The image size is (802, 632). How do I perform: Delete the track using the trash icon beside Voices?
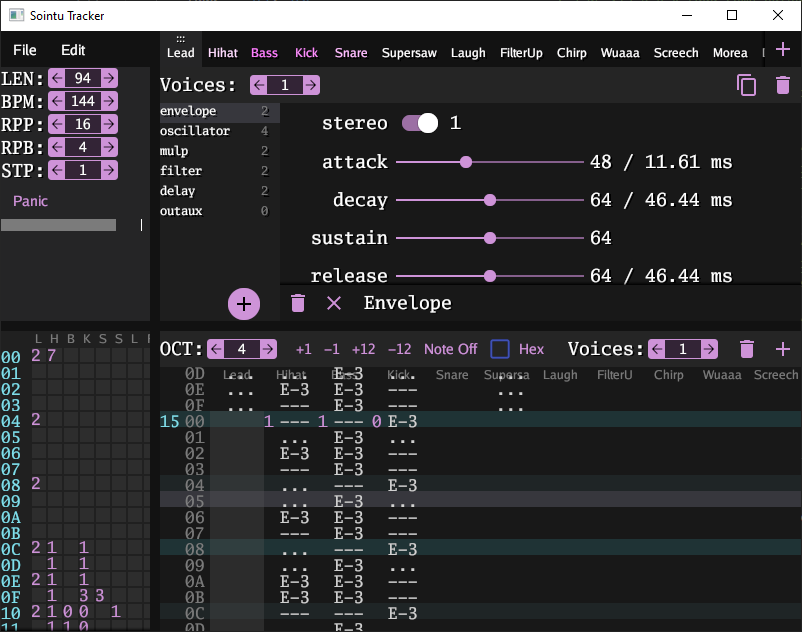click(x=745, y=349)
